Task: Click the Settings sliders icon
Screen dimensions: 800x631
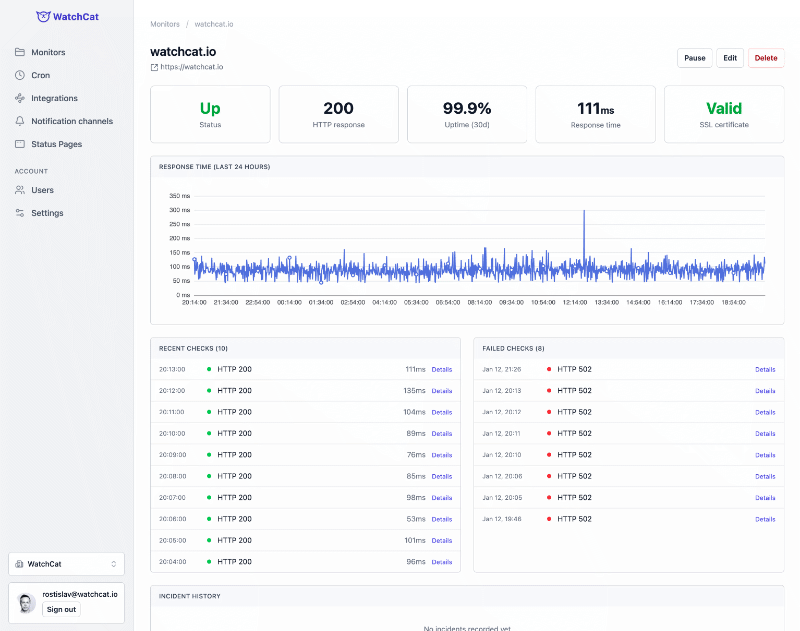Action: click(x=21, y=213)
